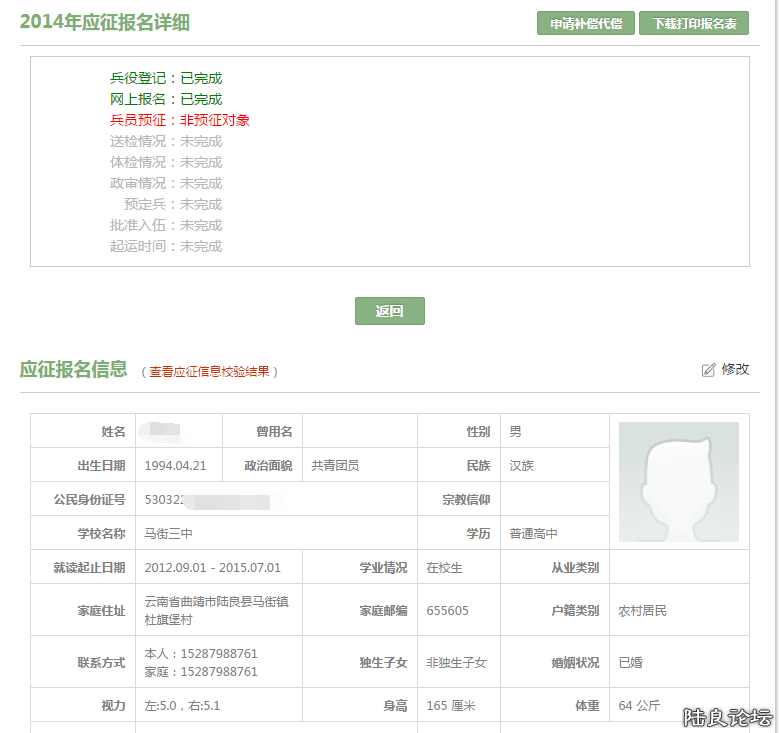Viewport: 779px width, 733px height.
Task: Click the 曾用名 field label
Action: tap(274, 431)
